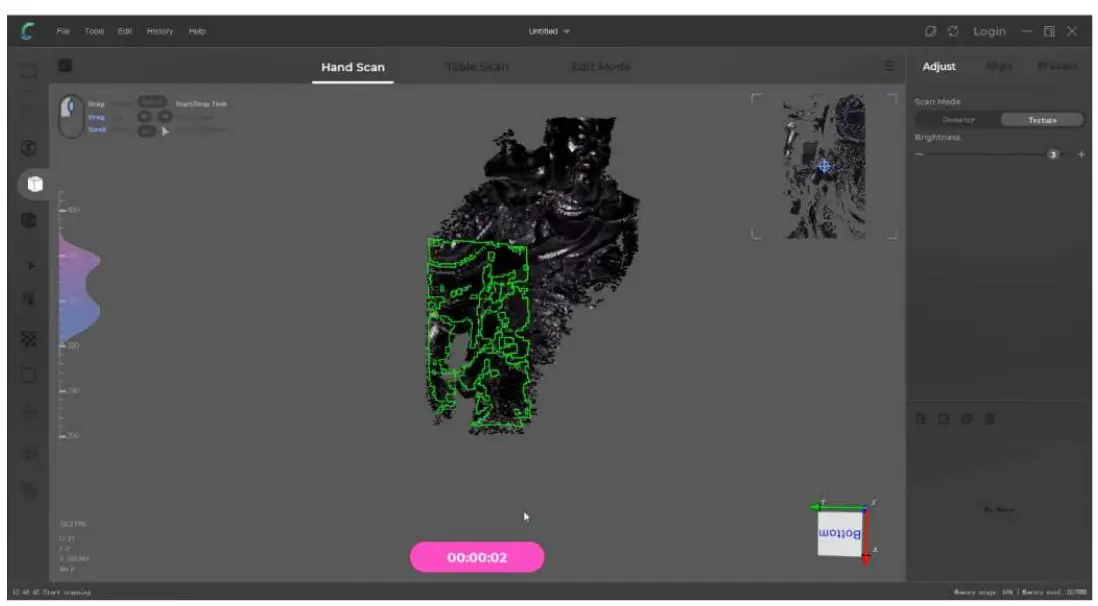Click the second export icon in bottom panel
The height and width of the screenshot is (606, 1098).
click(943, 419)
